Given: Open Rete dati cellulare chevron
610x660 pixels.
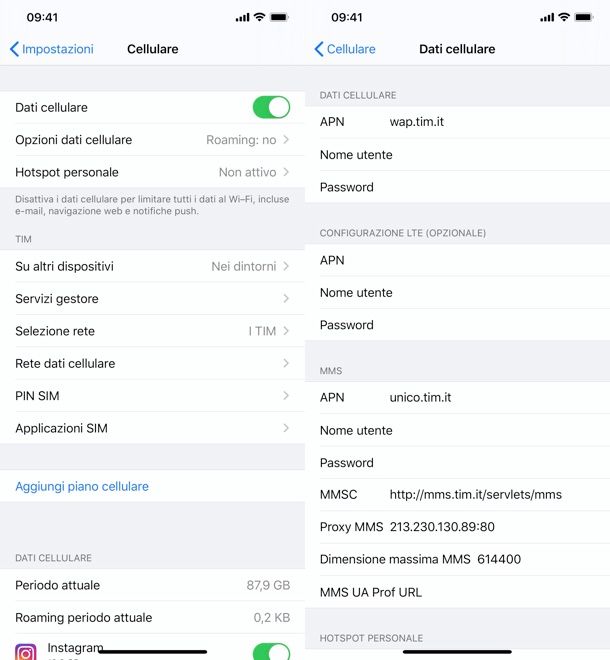Looking at the screenshot, I should pyautogui.click(x=286, y=363).
